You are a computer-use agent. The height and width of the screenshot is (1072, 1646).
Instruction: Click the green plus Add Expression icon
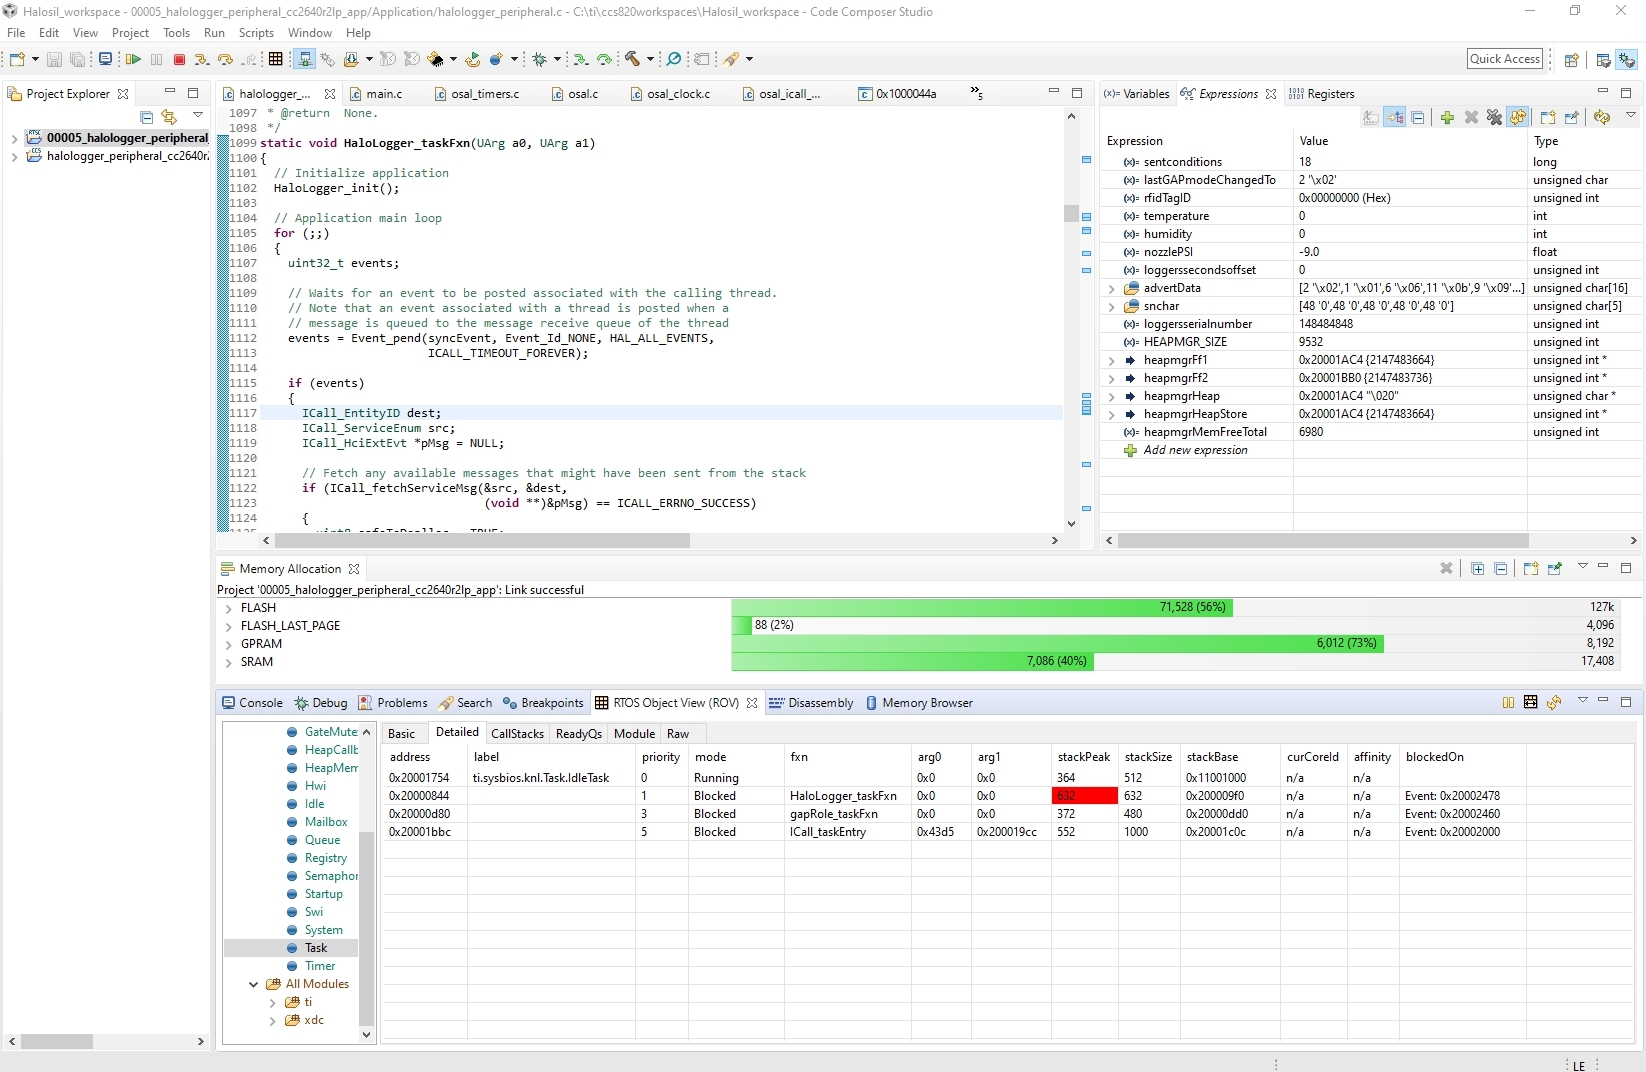1447,118
